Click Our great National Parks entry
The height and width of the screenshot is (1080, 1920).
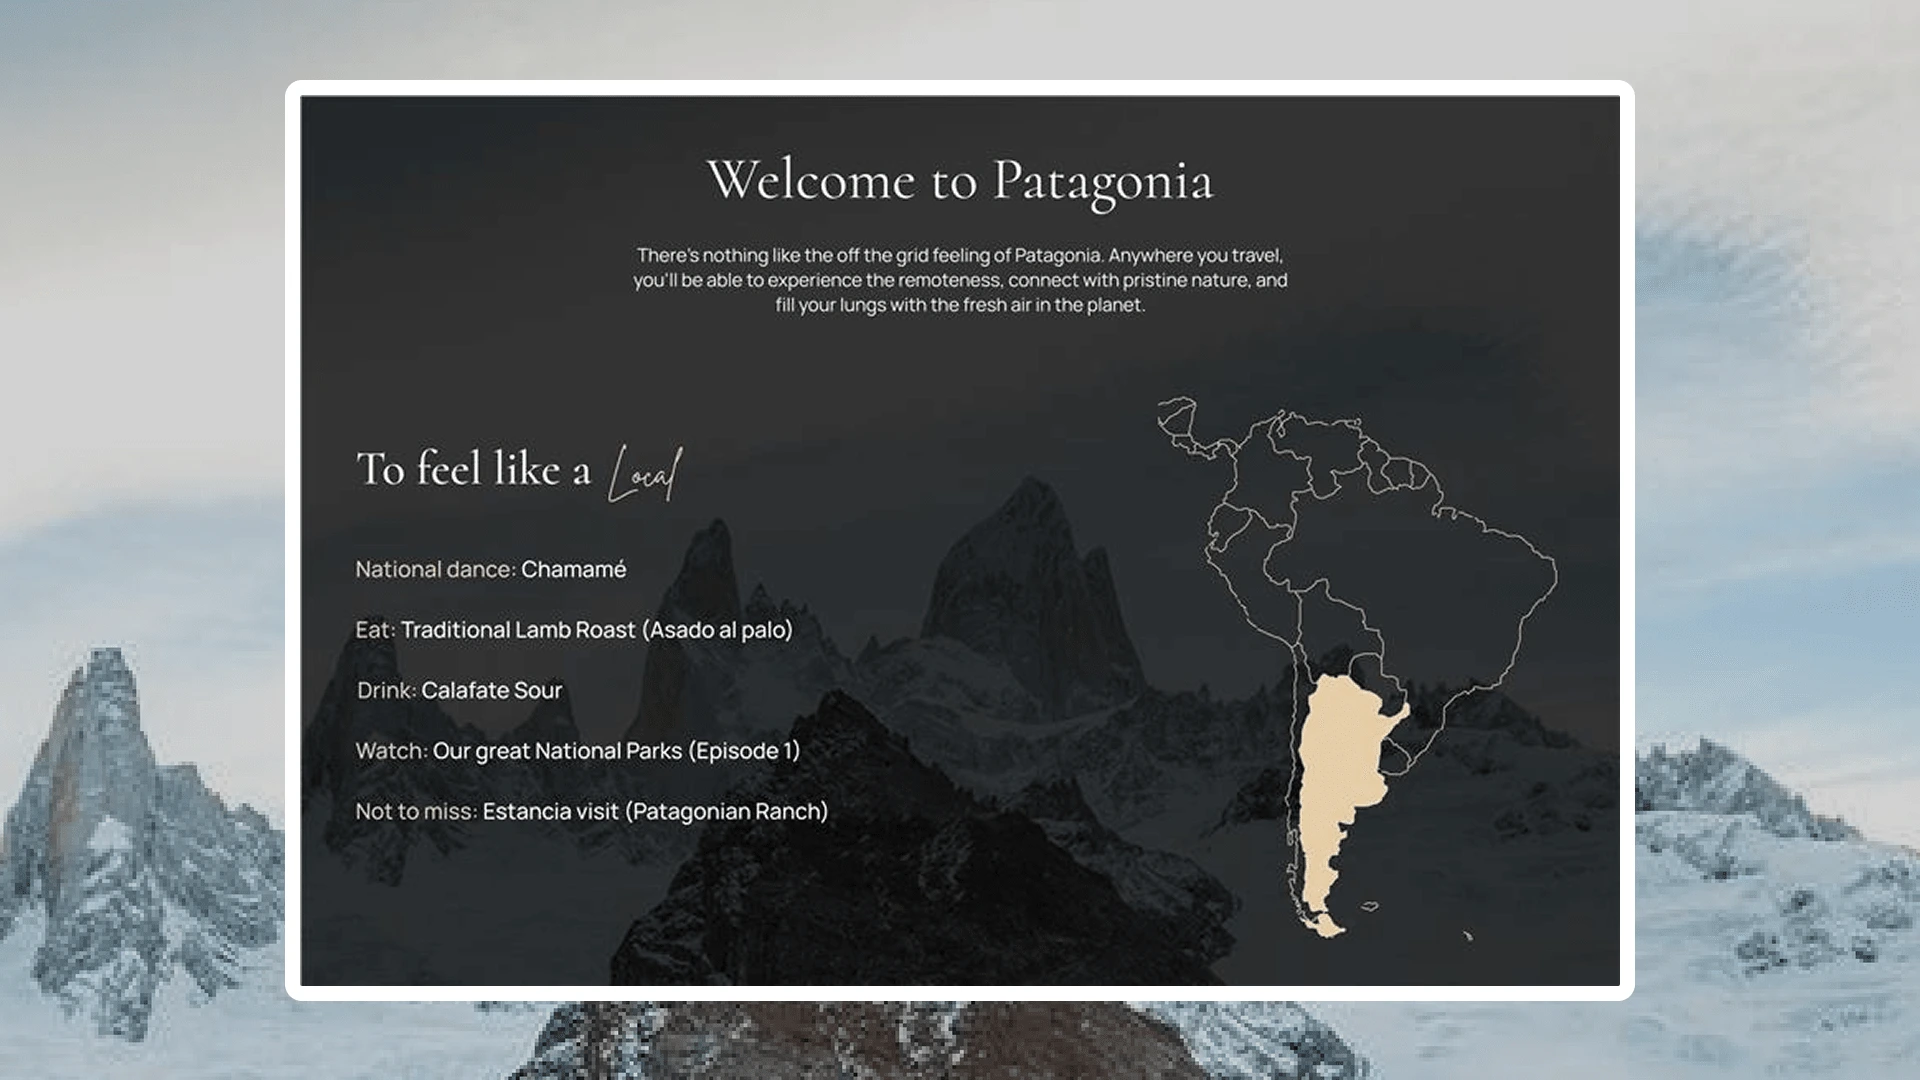[x=616, y=751]
